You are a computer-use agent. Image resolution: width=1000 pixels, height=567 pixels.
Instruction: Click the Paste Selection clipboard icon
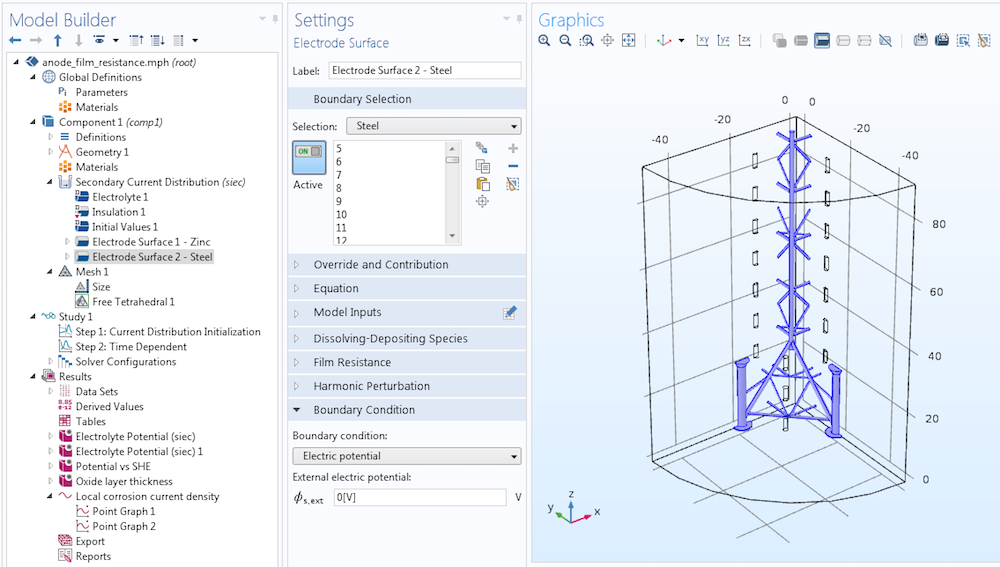pyautogui.click(x=482, y=184)
